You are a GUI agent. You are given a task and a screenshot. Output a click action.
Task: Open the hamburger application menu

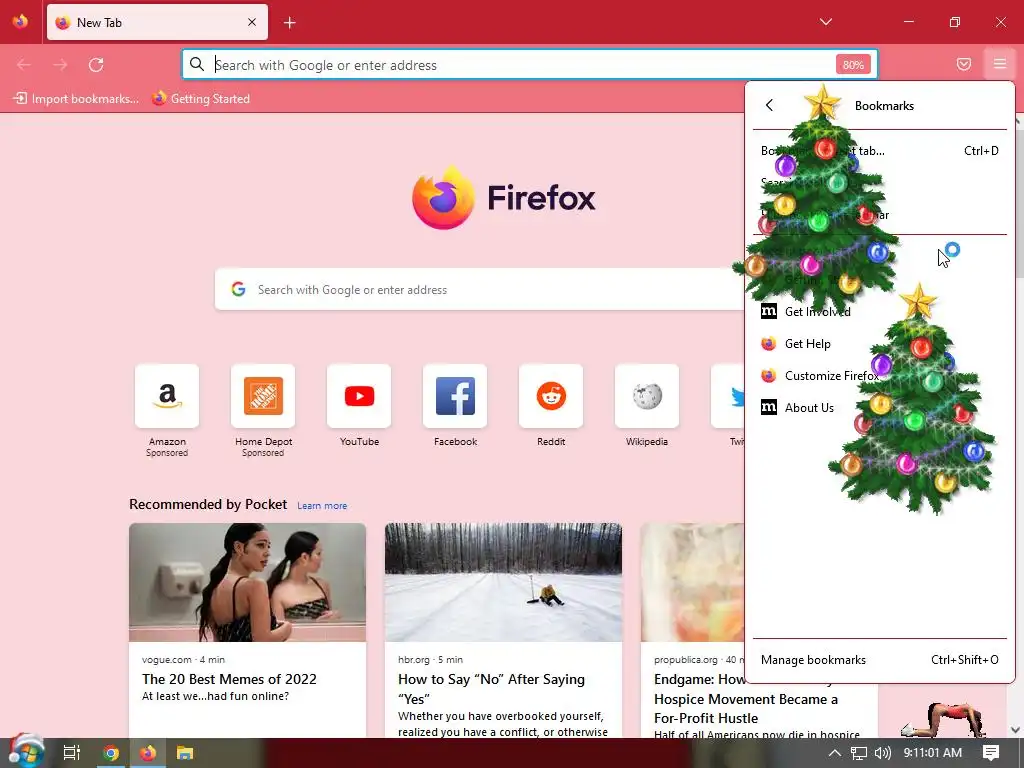tap(1000, 64)
